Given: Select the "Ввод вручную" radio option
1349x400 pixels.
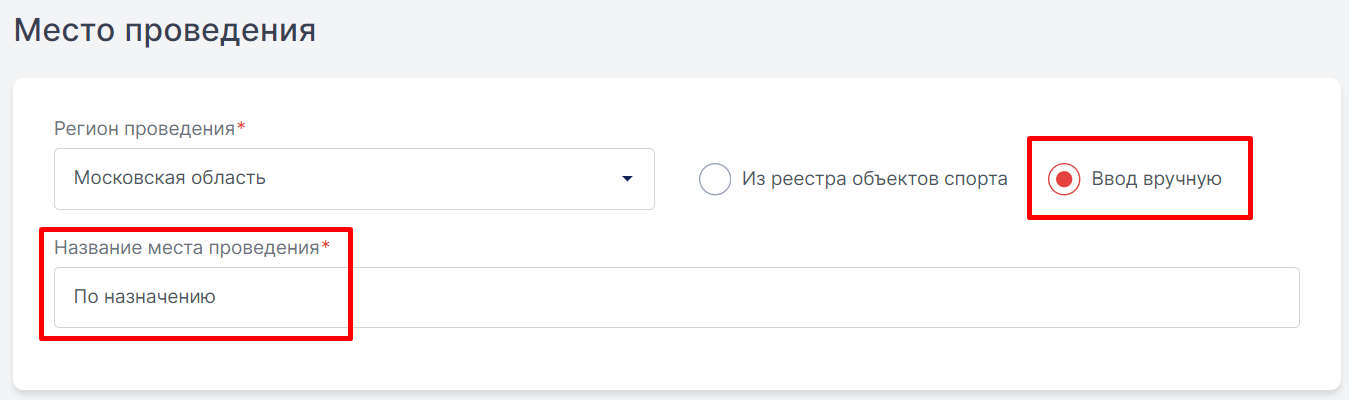Looking at the screenshot, I should (x=1064, y=180).
